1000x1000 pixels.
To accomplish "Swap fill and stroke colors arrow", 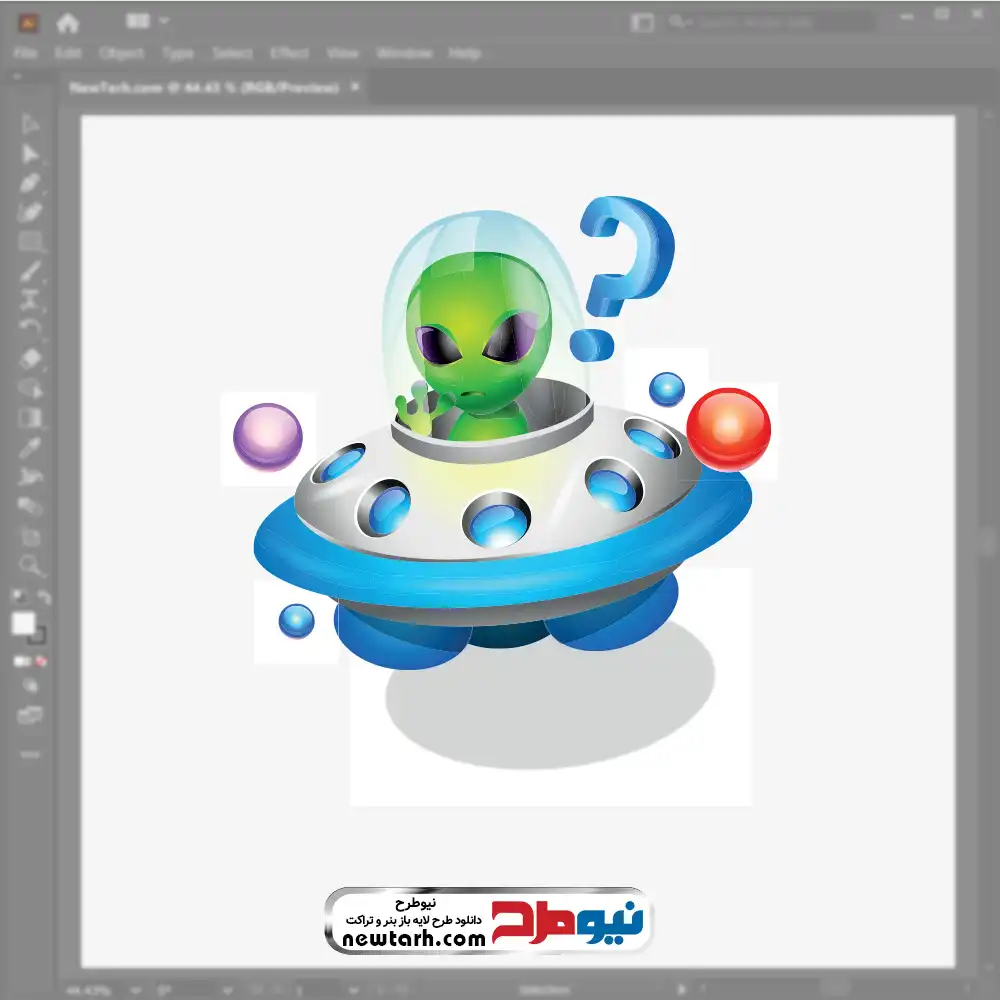I will (x=43, y=597).
